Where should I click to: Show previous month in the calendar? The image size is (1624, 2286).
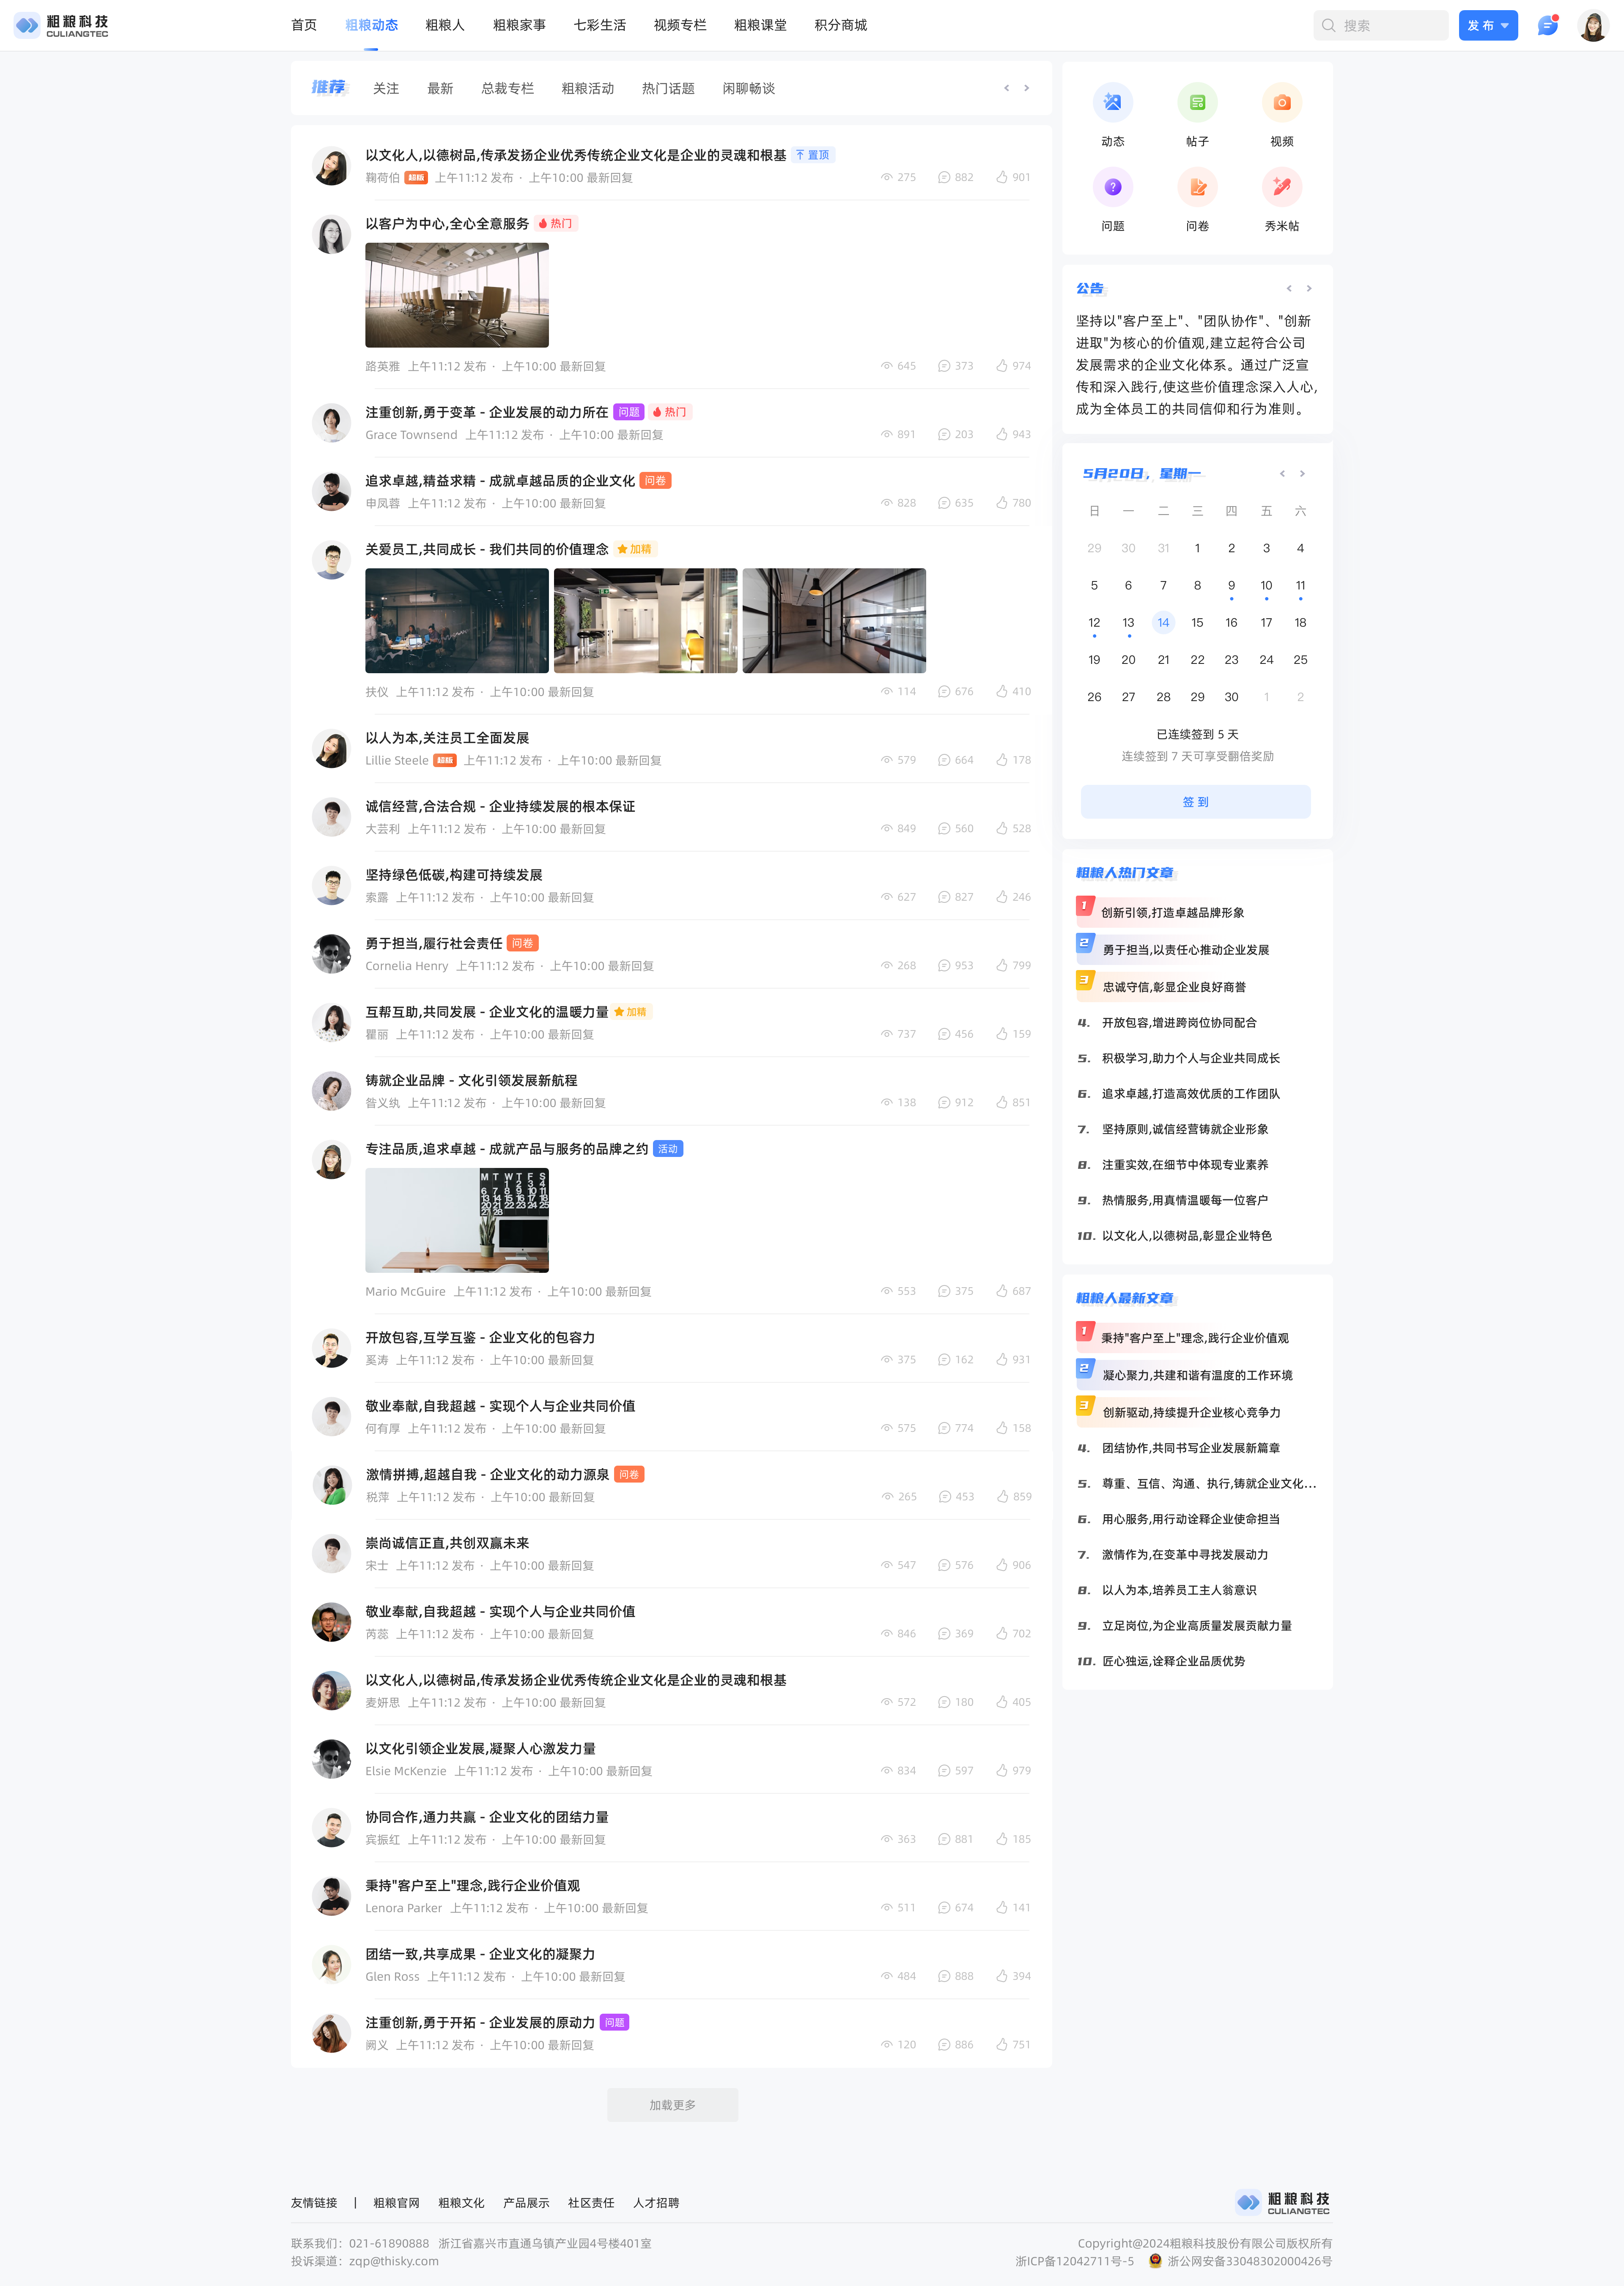click(1282, 474)
